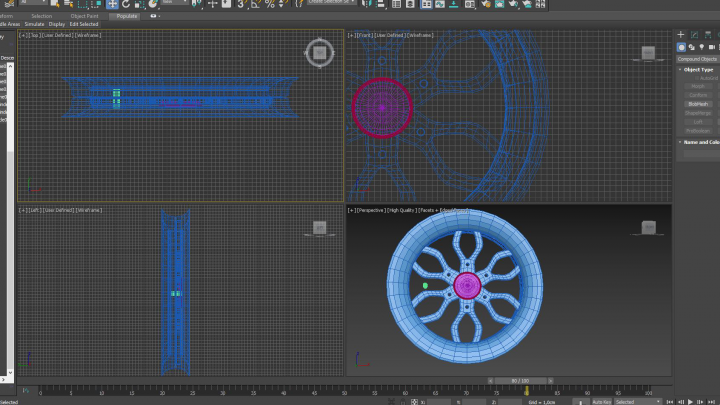Open the Autodesk A360 gallery icon

point(541,4)
